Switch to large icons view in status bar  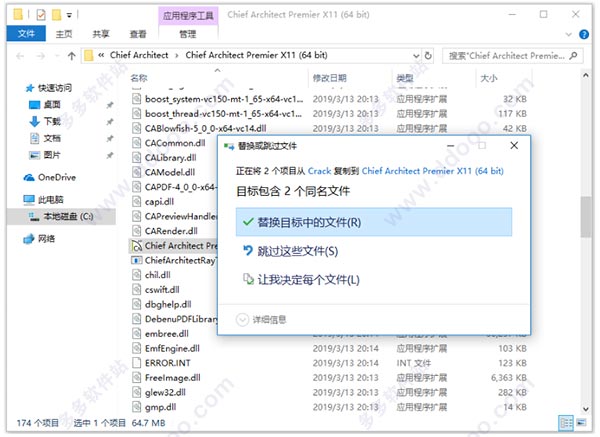point(581,423)
